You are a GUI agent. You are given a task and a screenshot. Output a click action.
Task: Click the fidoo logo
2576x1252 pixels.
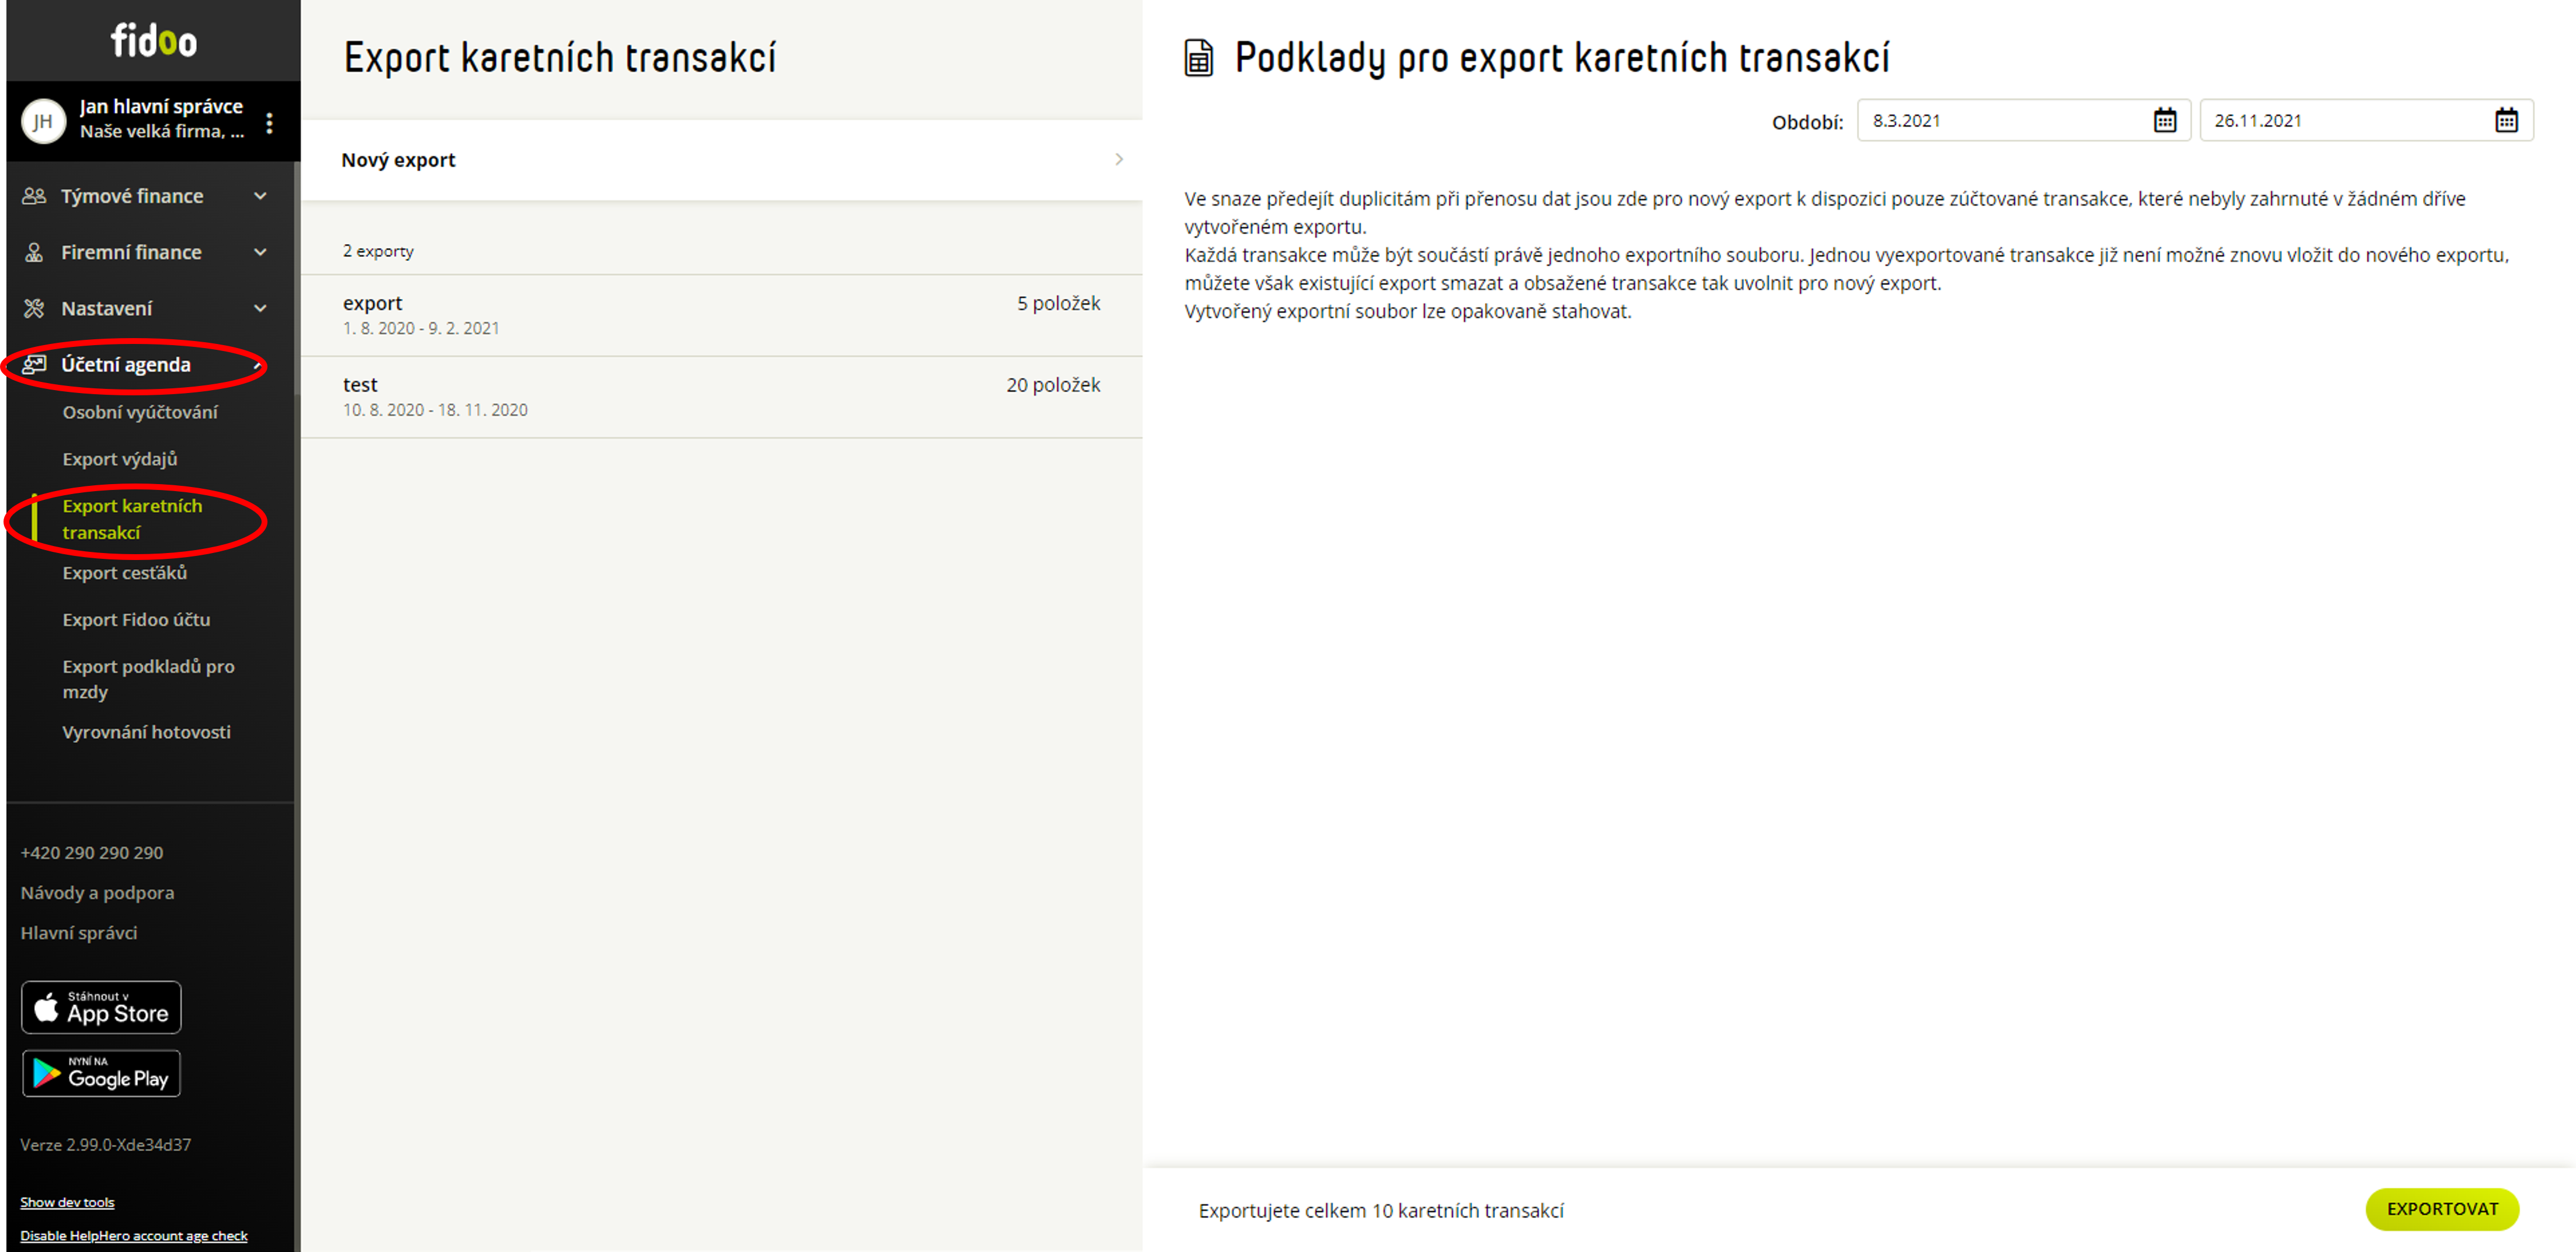pyautogui.click(x=153, y=41)
